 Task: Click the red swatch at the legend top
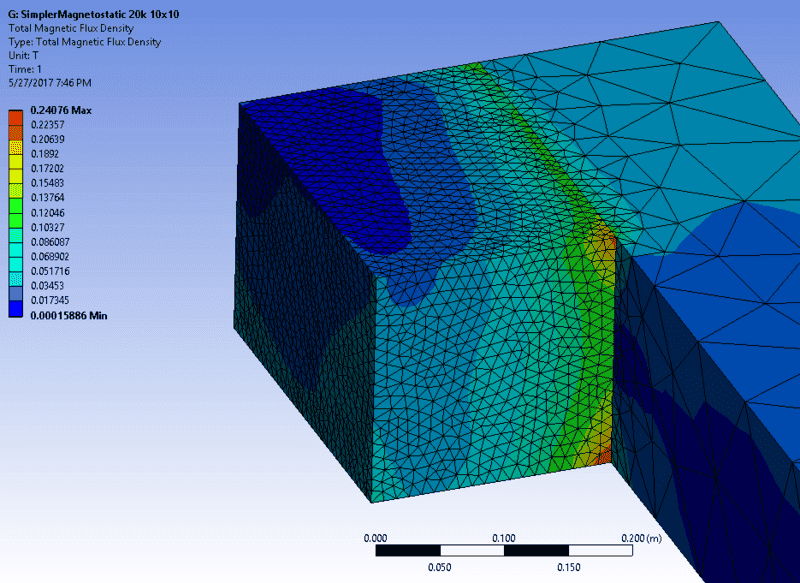coord(15,118)
